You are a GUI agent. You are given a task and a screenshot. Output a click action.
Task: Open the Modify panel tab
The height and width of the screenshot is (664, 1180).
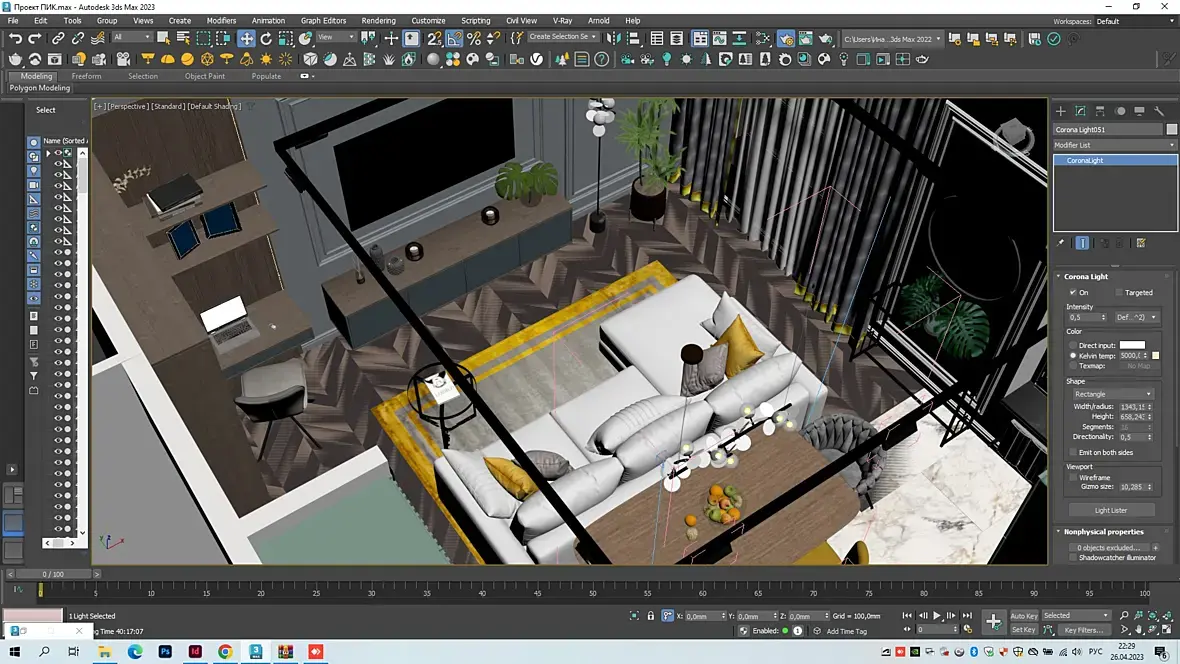click(1080, 111)
